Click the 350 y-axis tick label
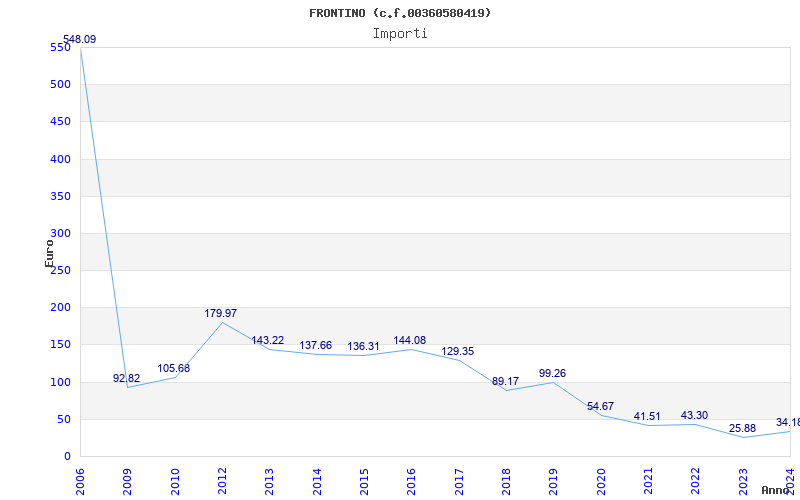Viewport: 800px width, 500px height. click(x=60, y=196)
